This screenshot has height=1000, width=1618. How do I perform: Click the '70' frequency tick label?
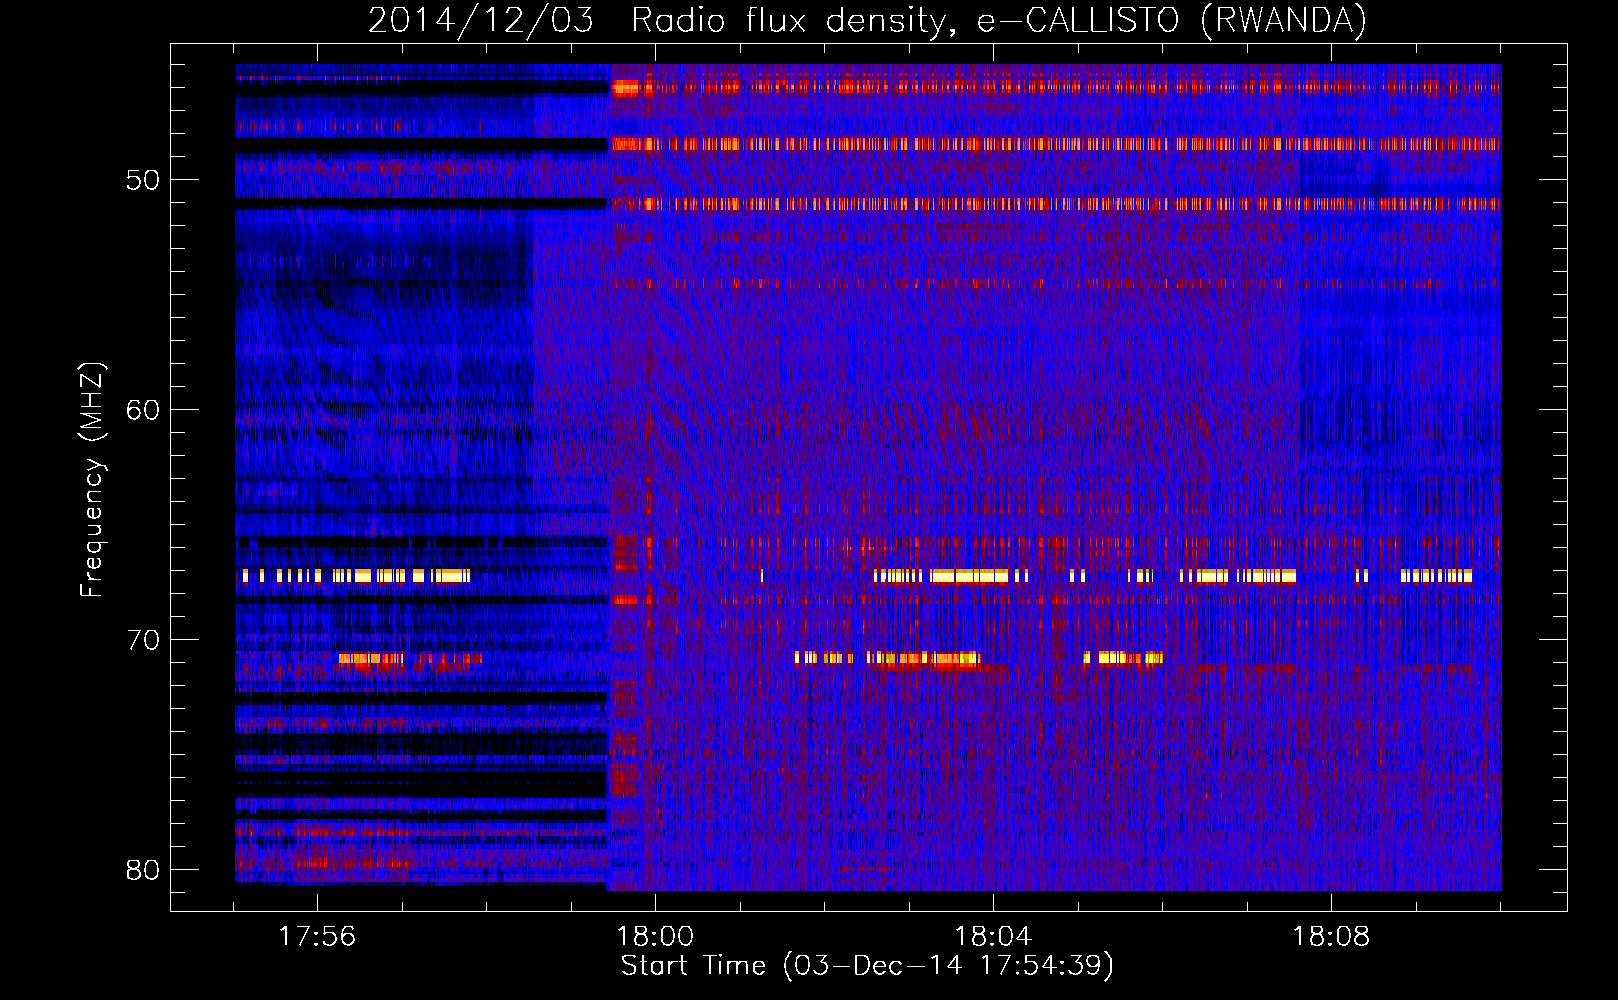[x=143, y=641]
